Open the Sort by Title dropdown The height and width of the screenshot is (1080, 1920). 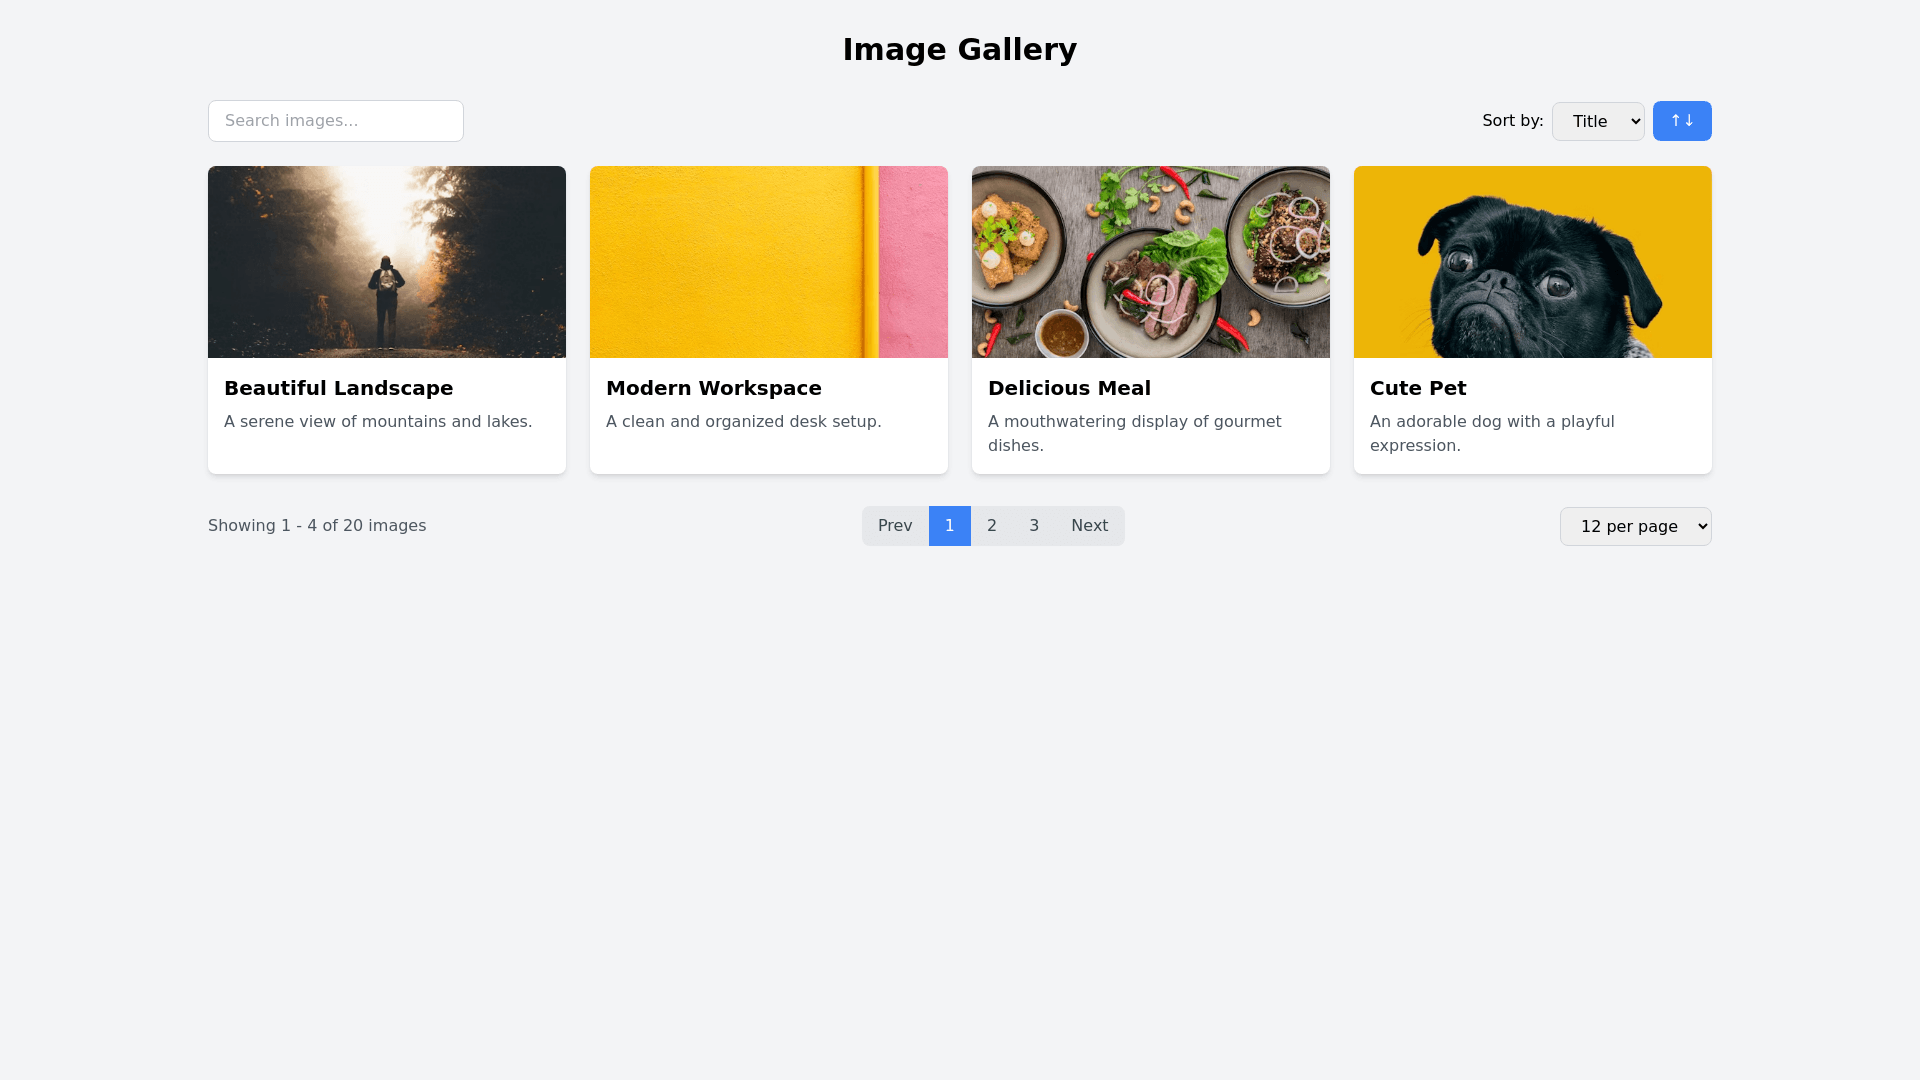click(x=1597, y=121)
